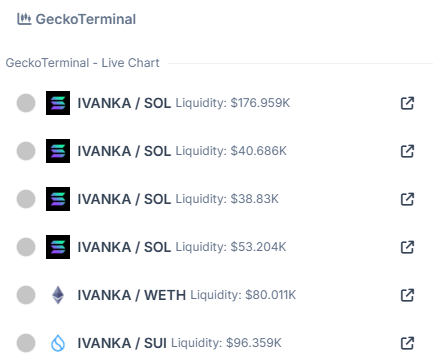This screenshot has height=363, width=446.
Task: Select radio button for IVANKA / SOL $53.204K
Action: pos(26,247)
